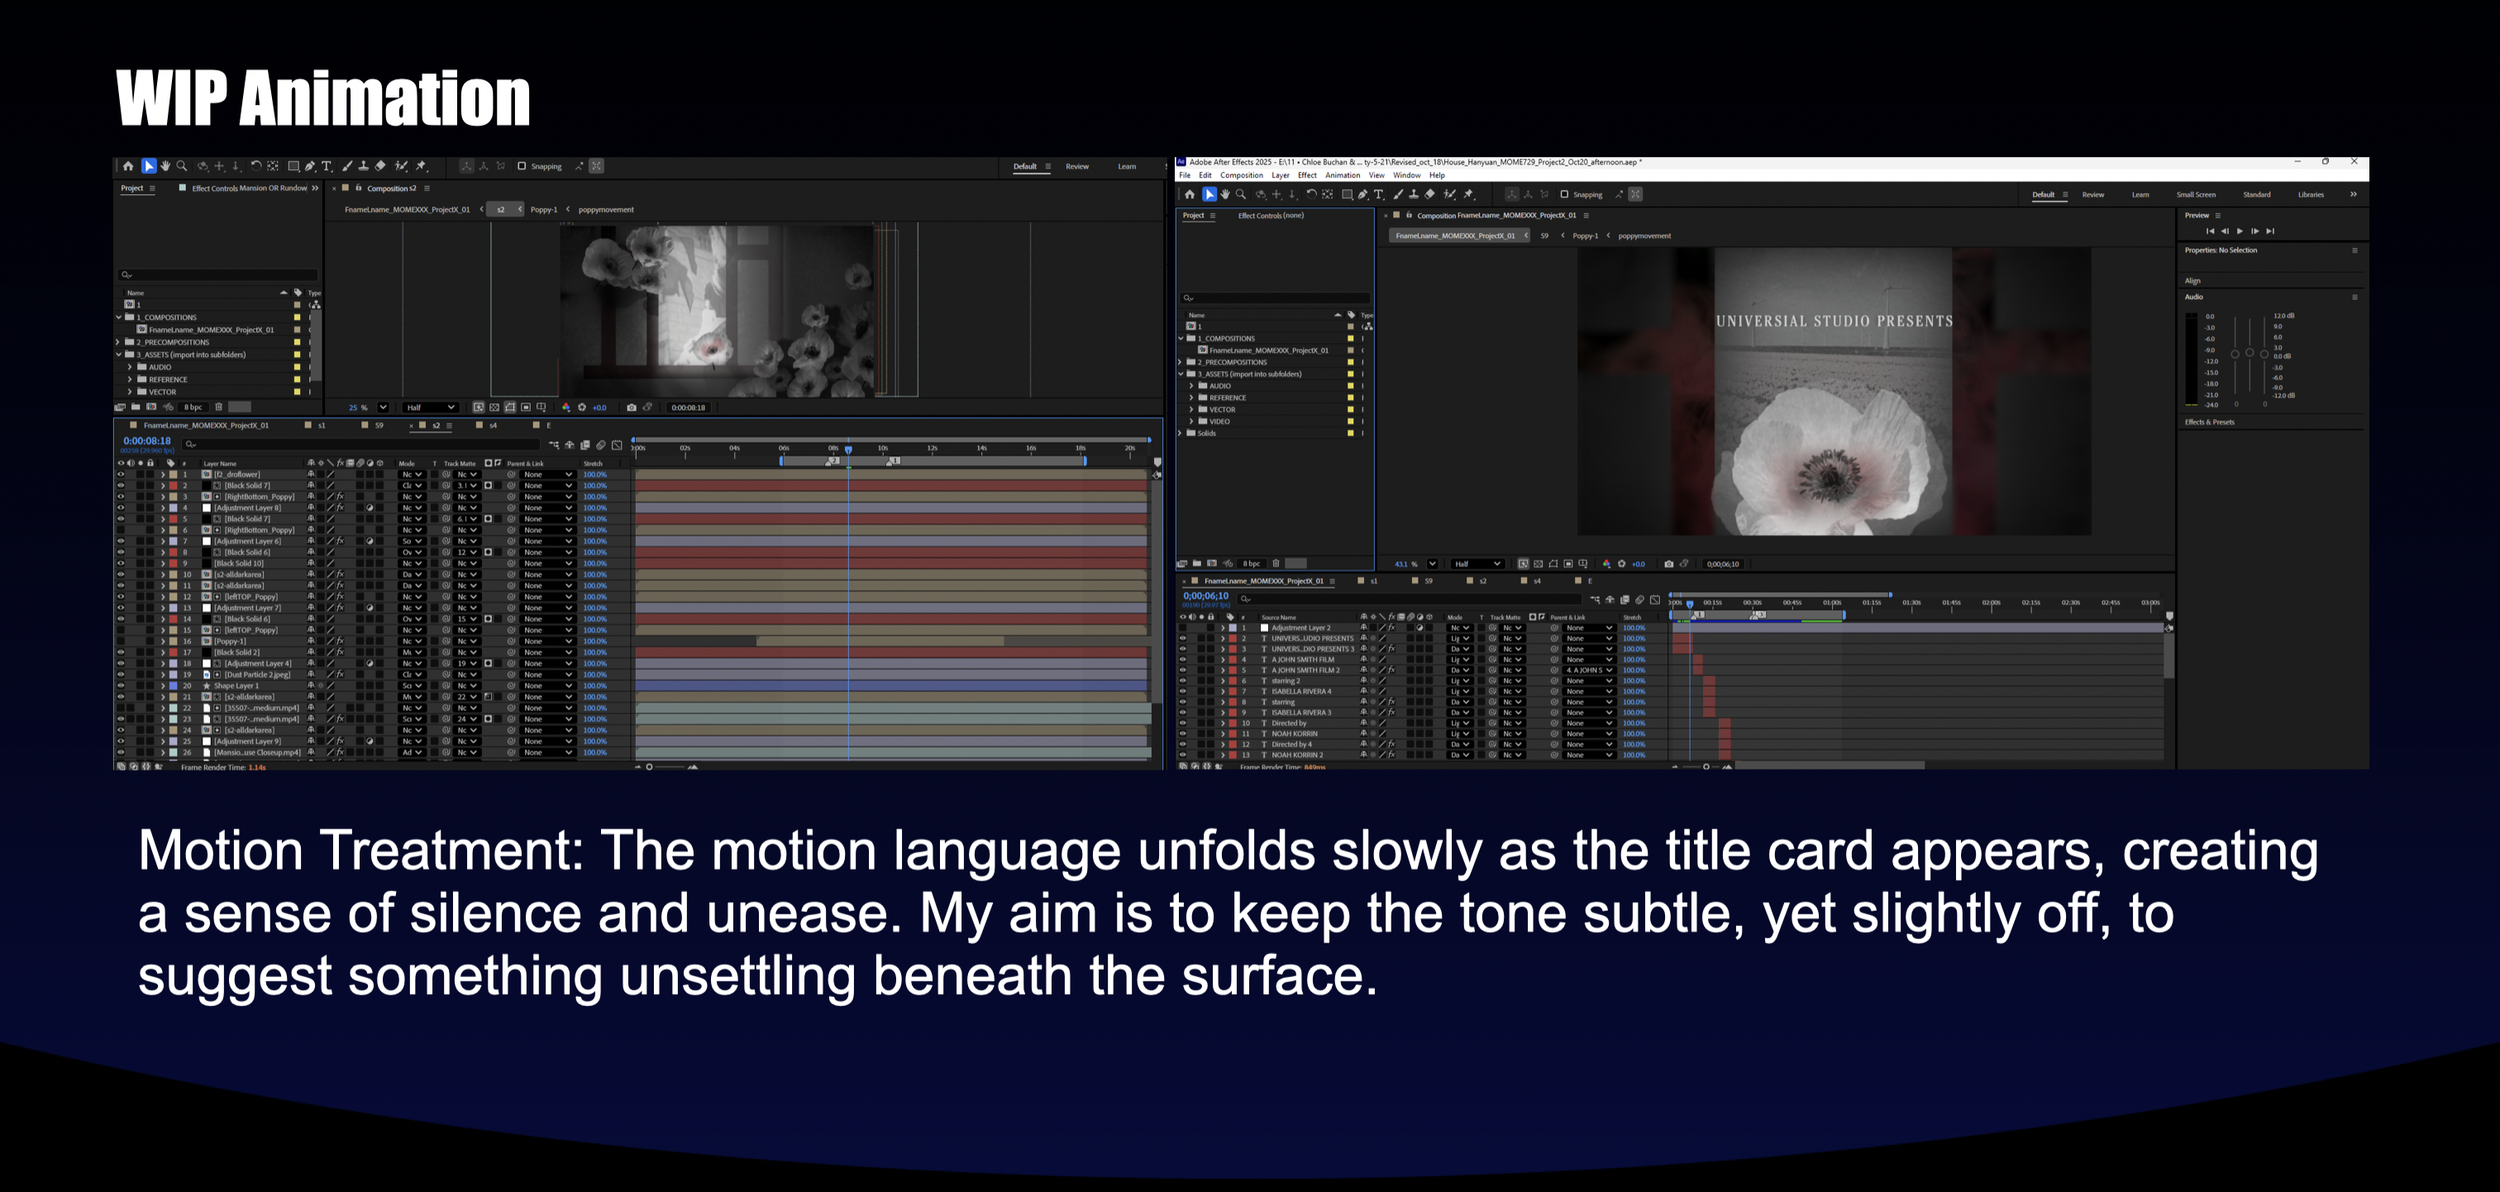Screen dimensions: 2500x1192
Task: Enable the Snapping checkbox in right toolbar
Action: 1564,195
